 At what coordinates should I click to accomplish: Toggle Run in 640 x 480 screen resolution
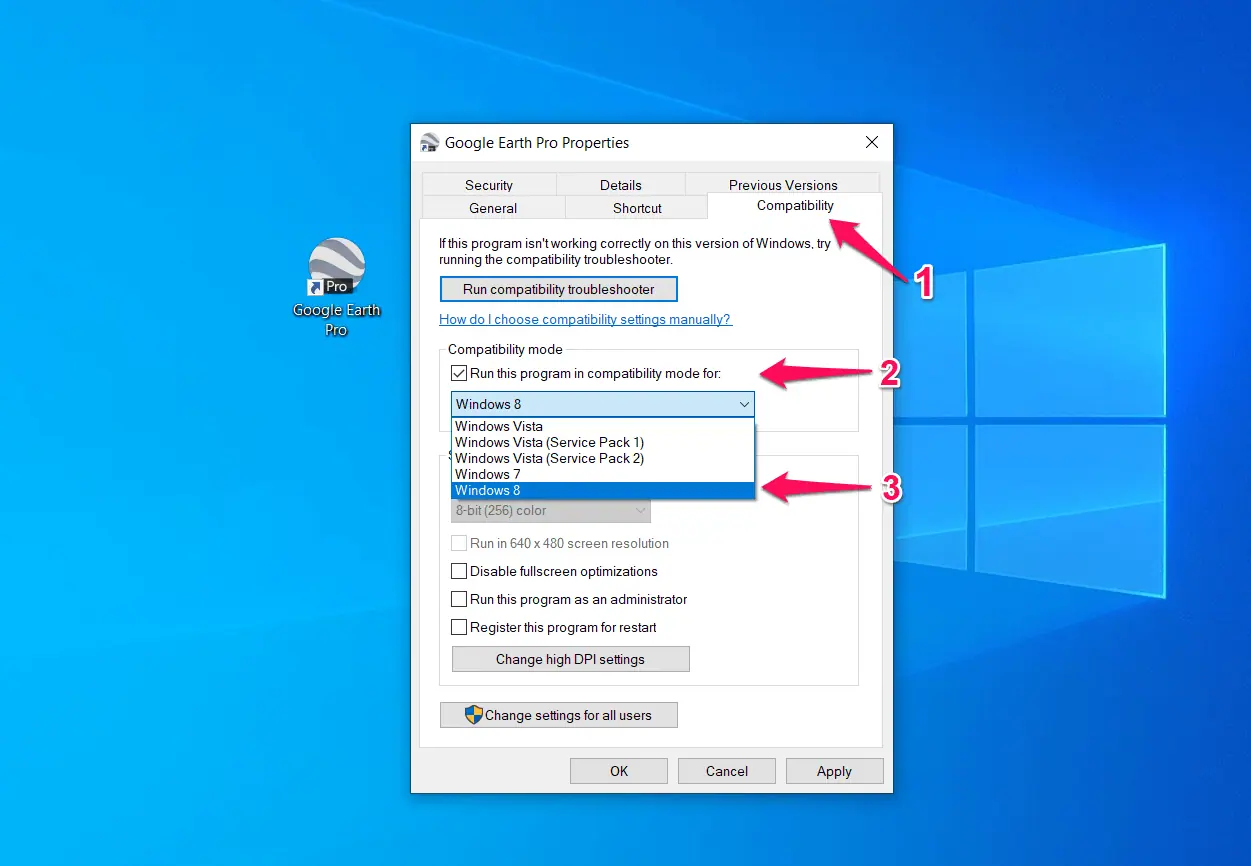tap(459, 543)
